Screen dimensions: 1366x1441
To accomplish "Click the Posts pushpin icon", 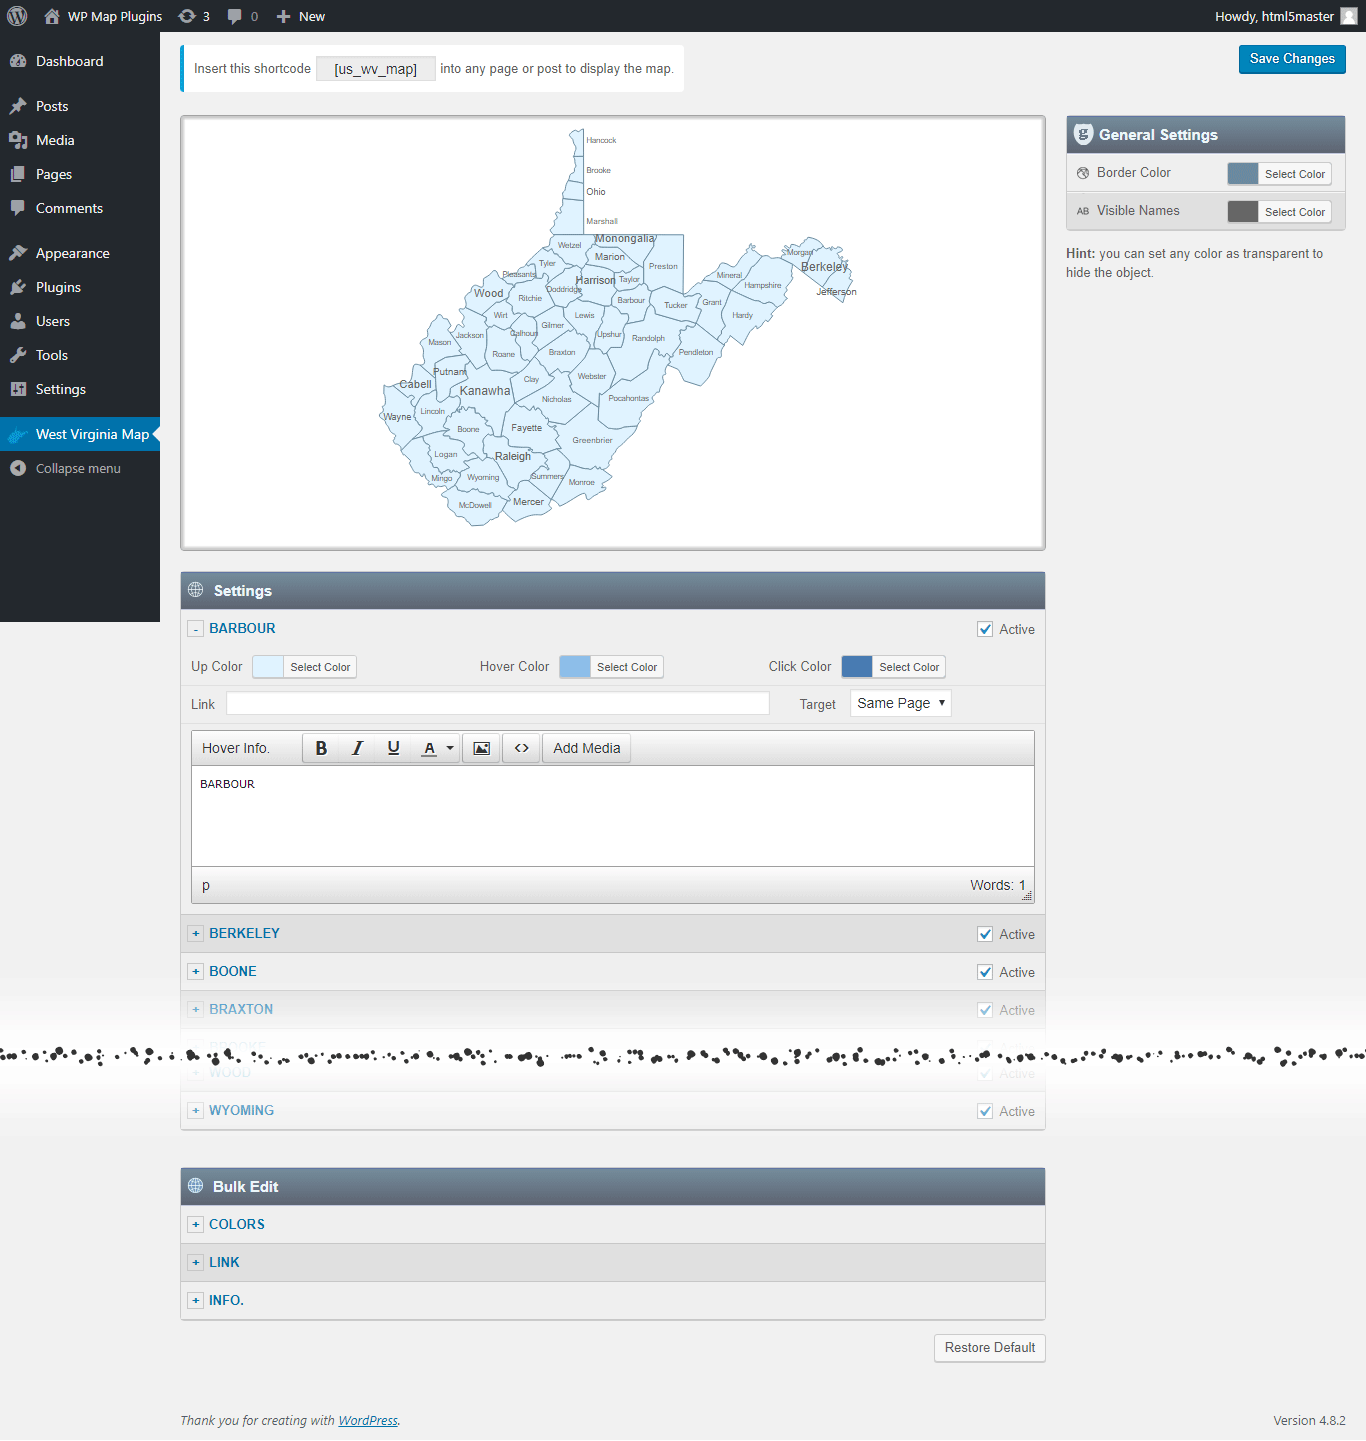I will [x=18, y=106].
